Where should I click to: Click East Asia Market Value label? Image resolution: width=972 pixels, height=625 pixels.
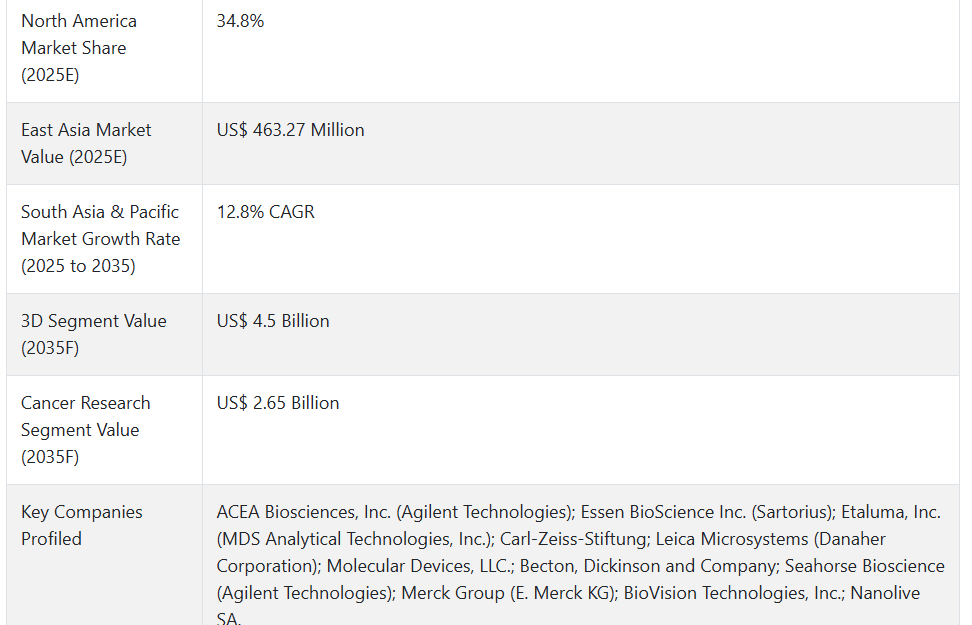tap(86, 143)
